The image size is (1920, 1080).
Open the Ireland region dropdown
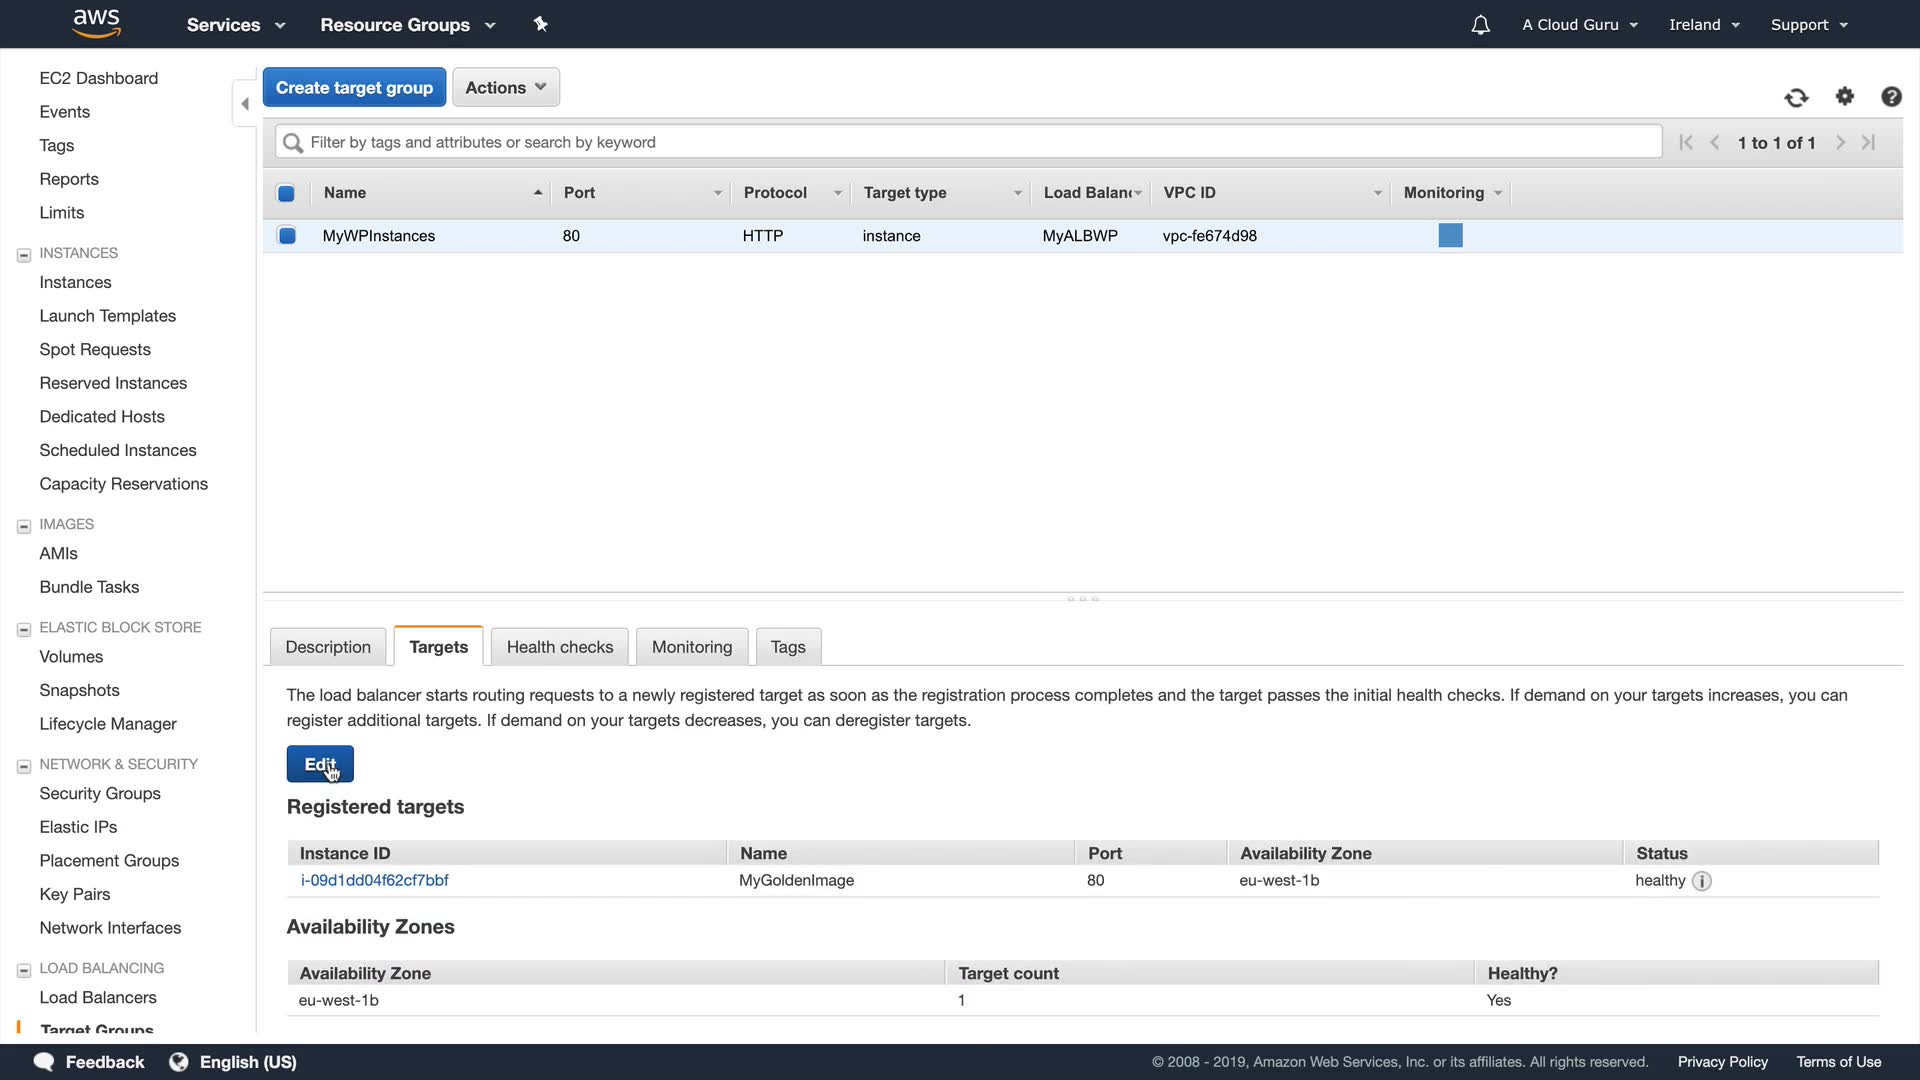tap(1704, 25)
